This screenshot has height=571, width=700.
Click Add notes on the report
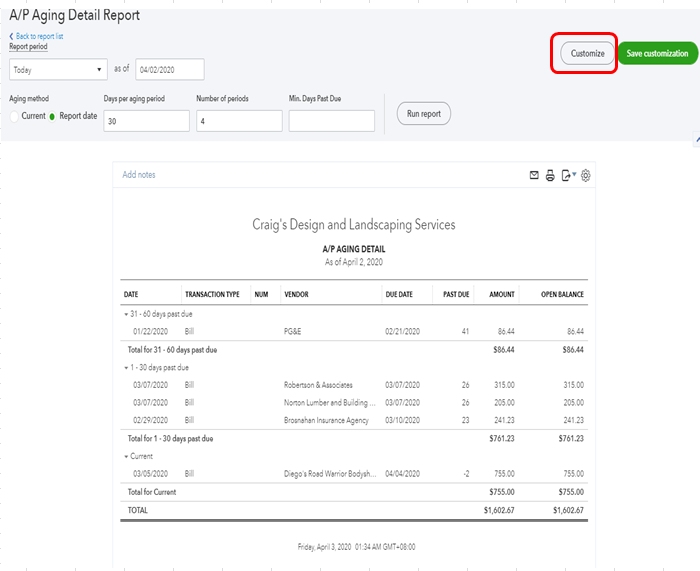coord(139,175)
